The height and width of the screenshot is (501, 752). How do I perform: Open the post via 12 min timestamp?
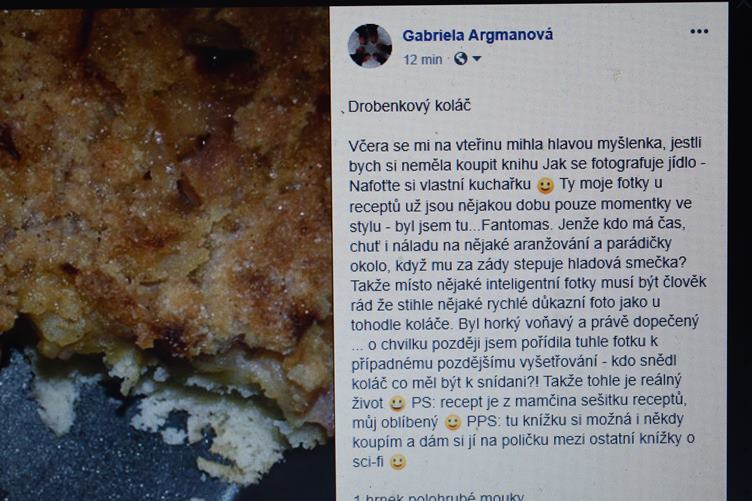423,59
